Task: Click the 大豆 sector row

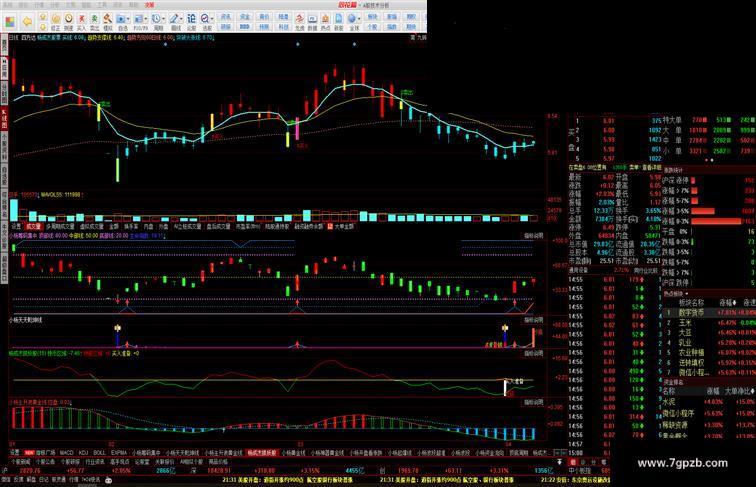Action: (709, 332)
